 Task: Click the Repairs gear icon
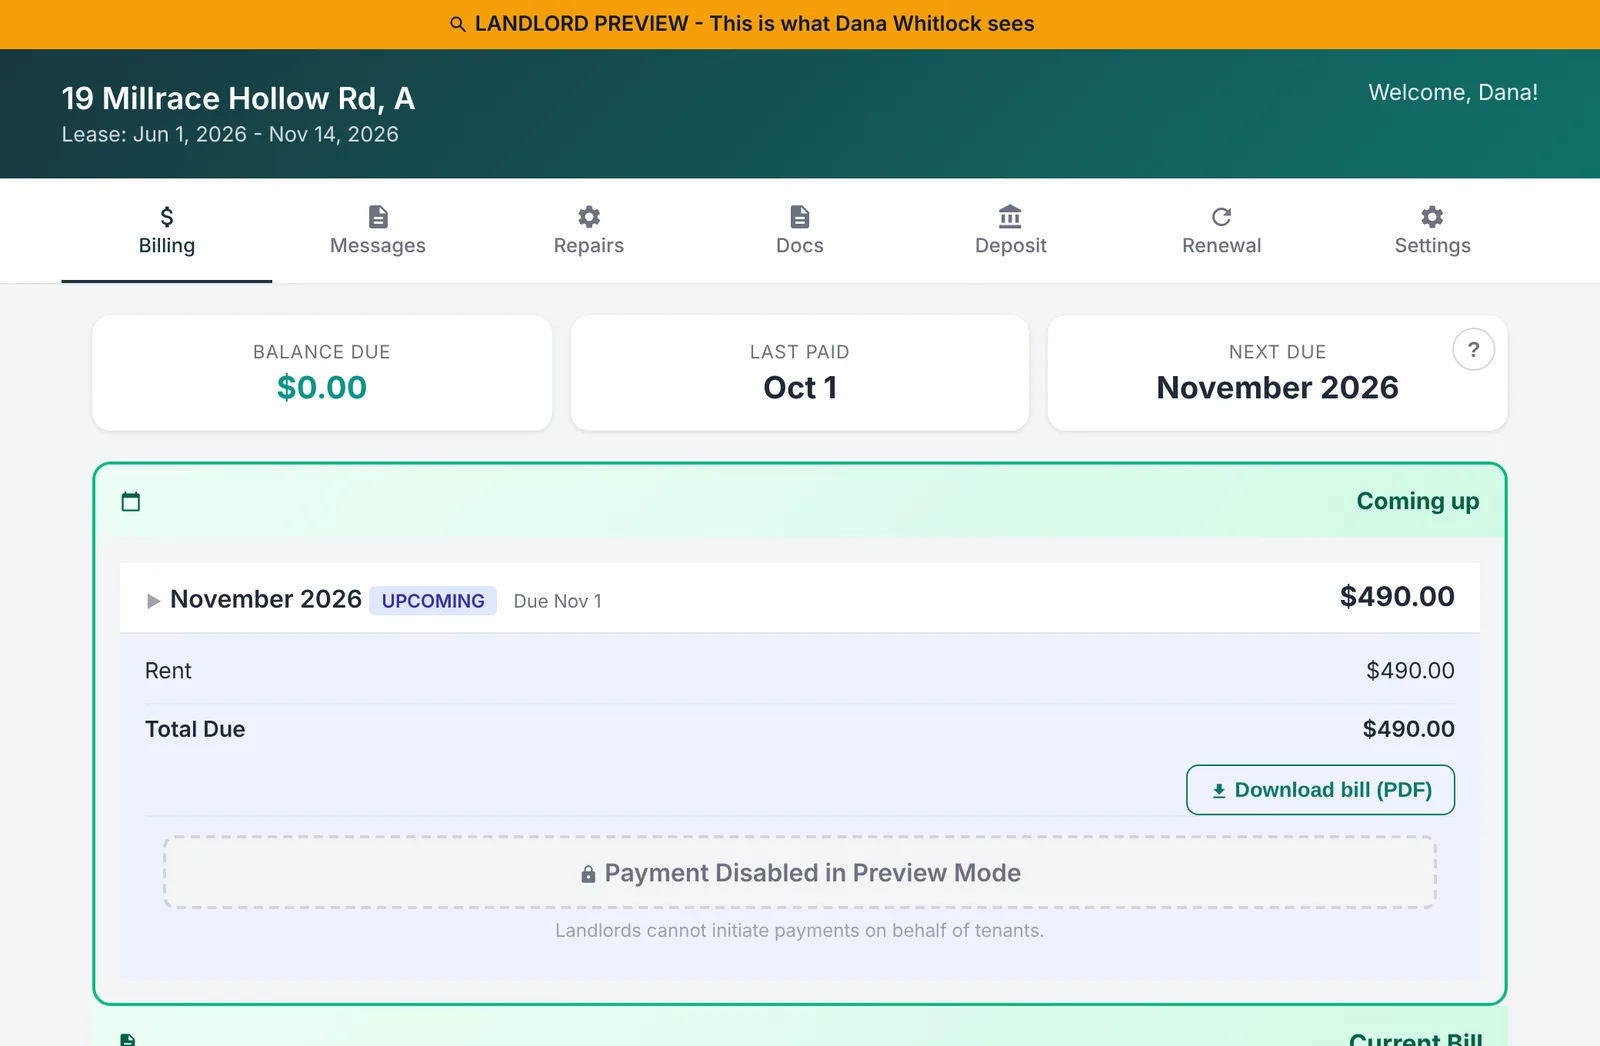pos(589,217)
